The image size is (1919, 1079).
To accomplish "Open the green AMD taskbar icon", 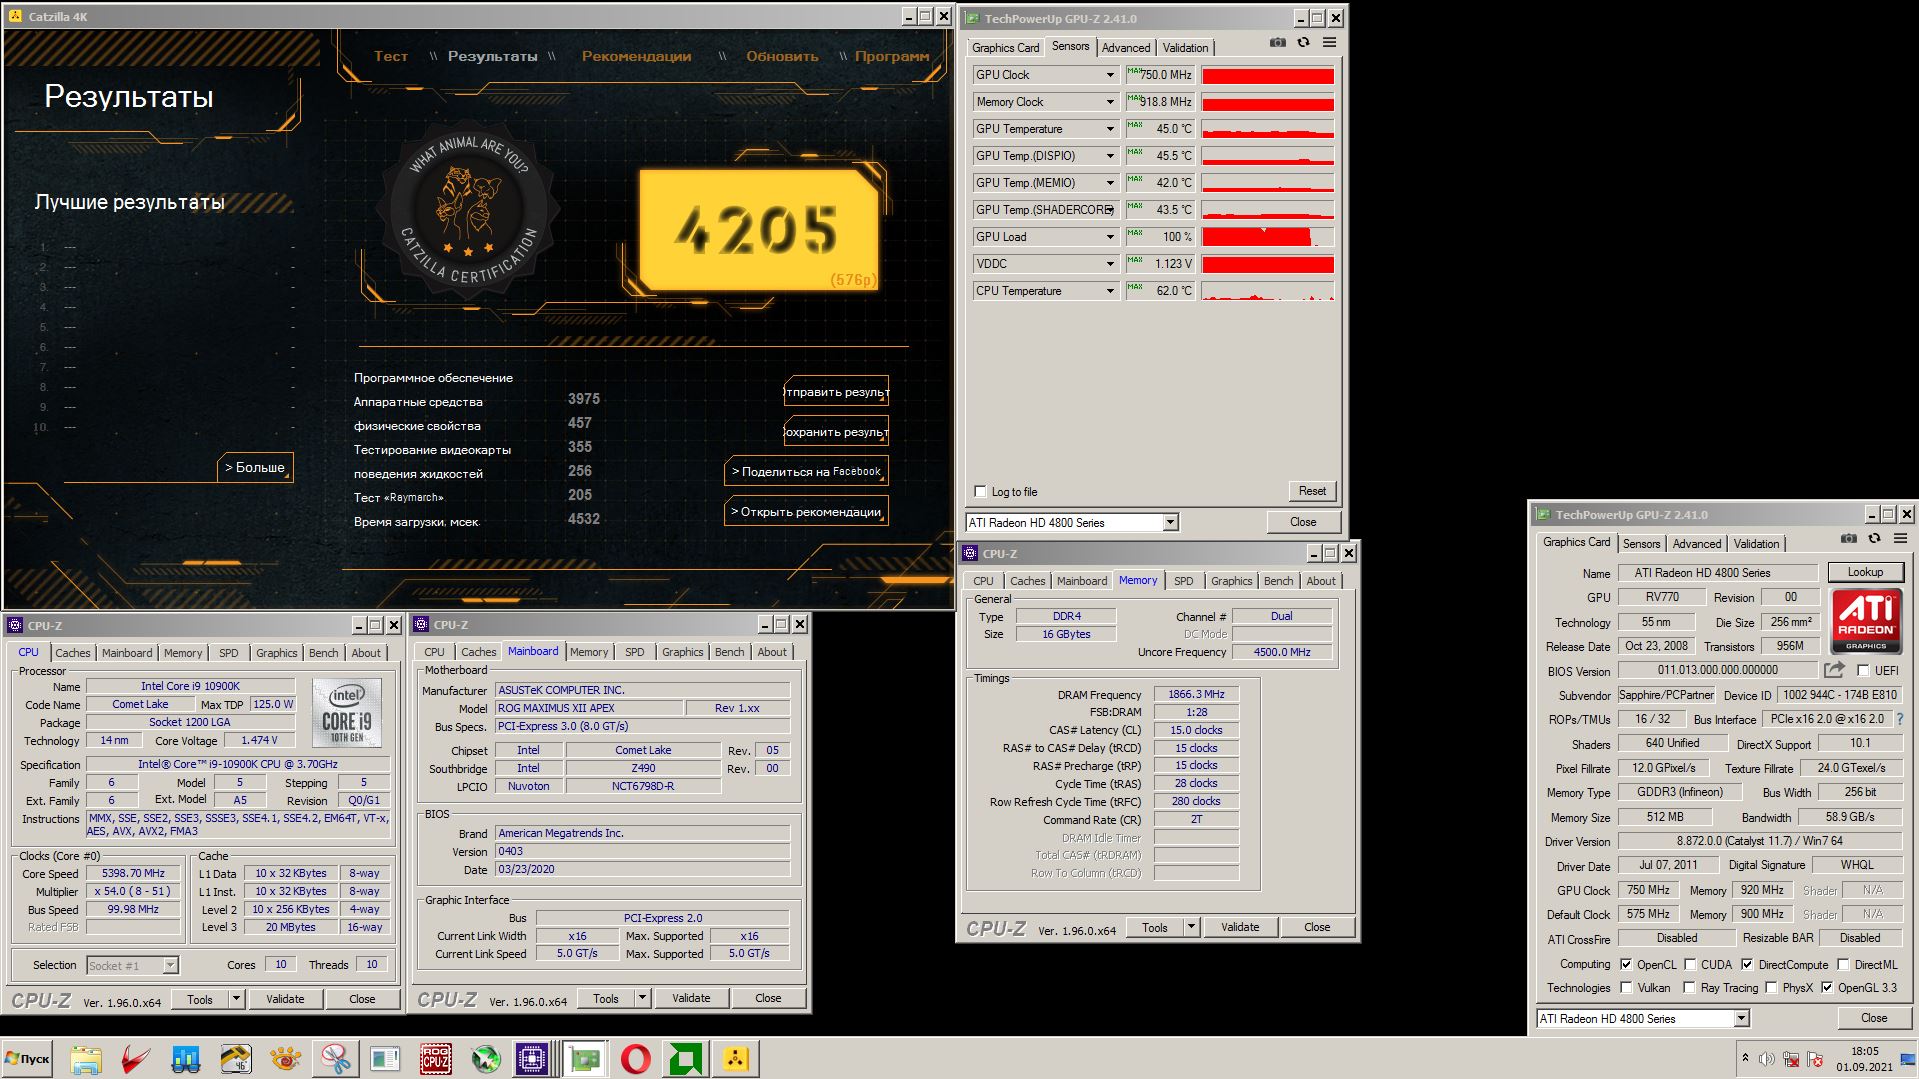I will (685, 1059).
